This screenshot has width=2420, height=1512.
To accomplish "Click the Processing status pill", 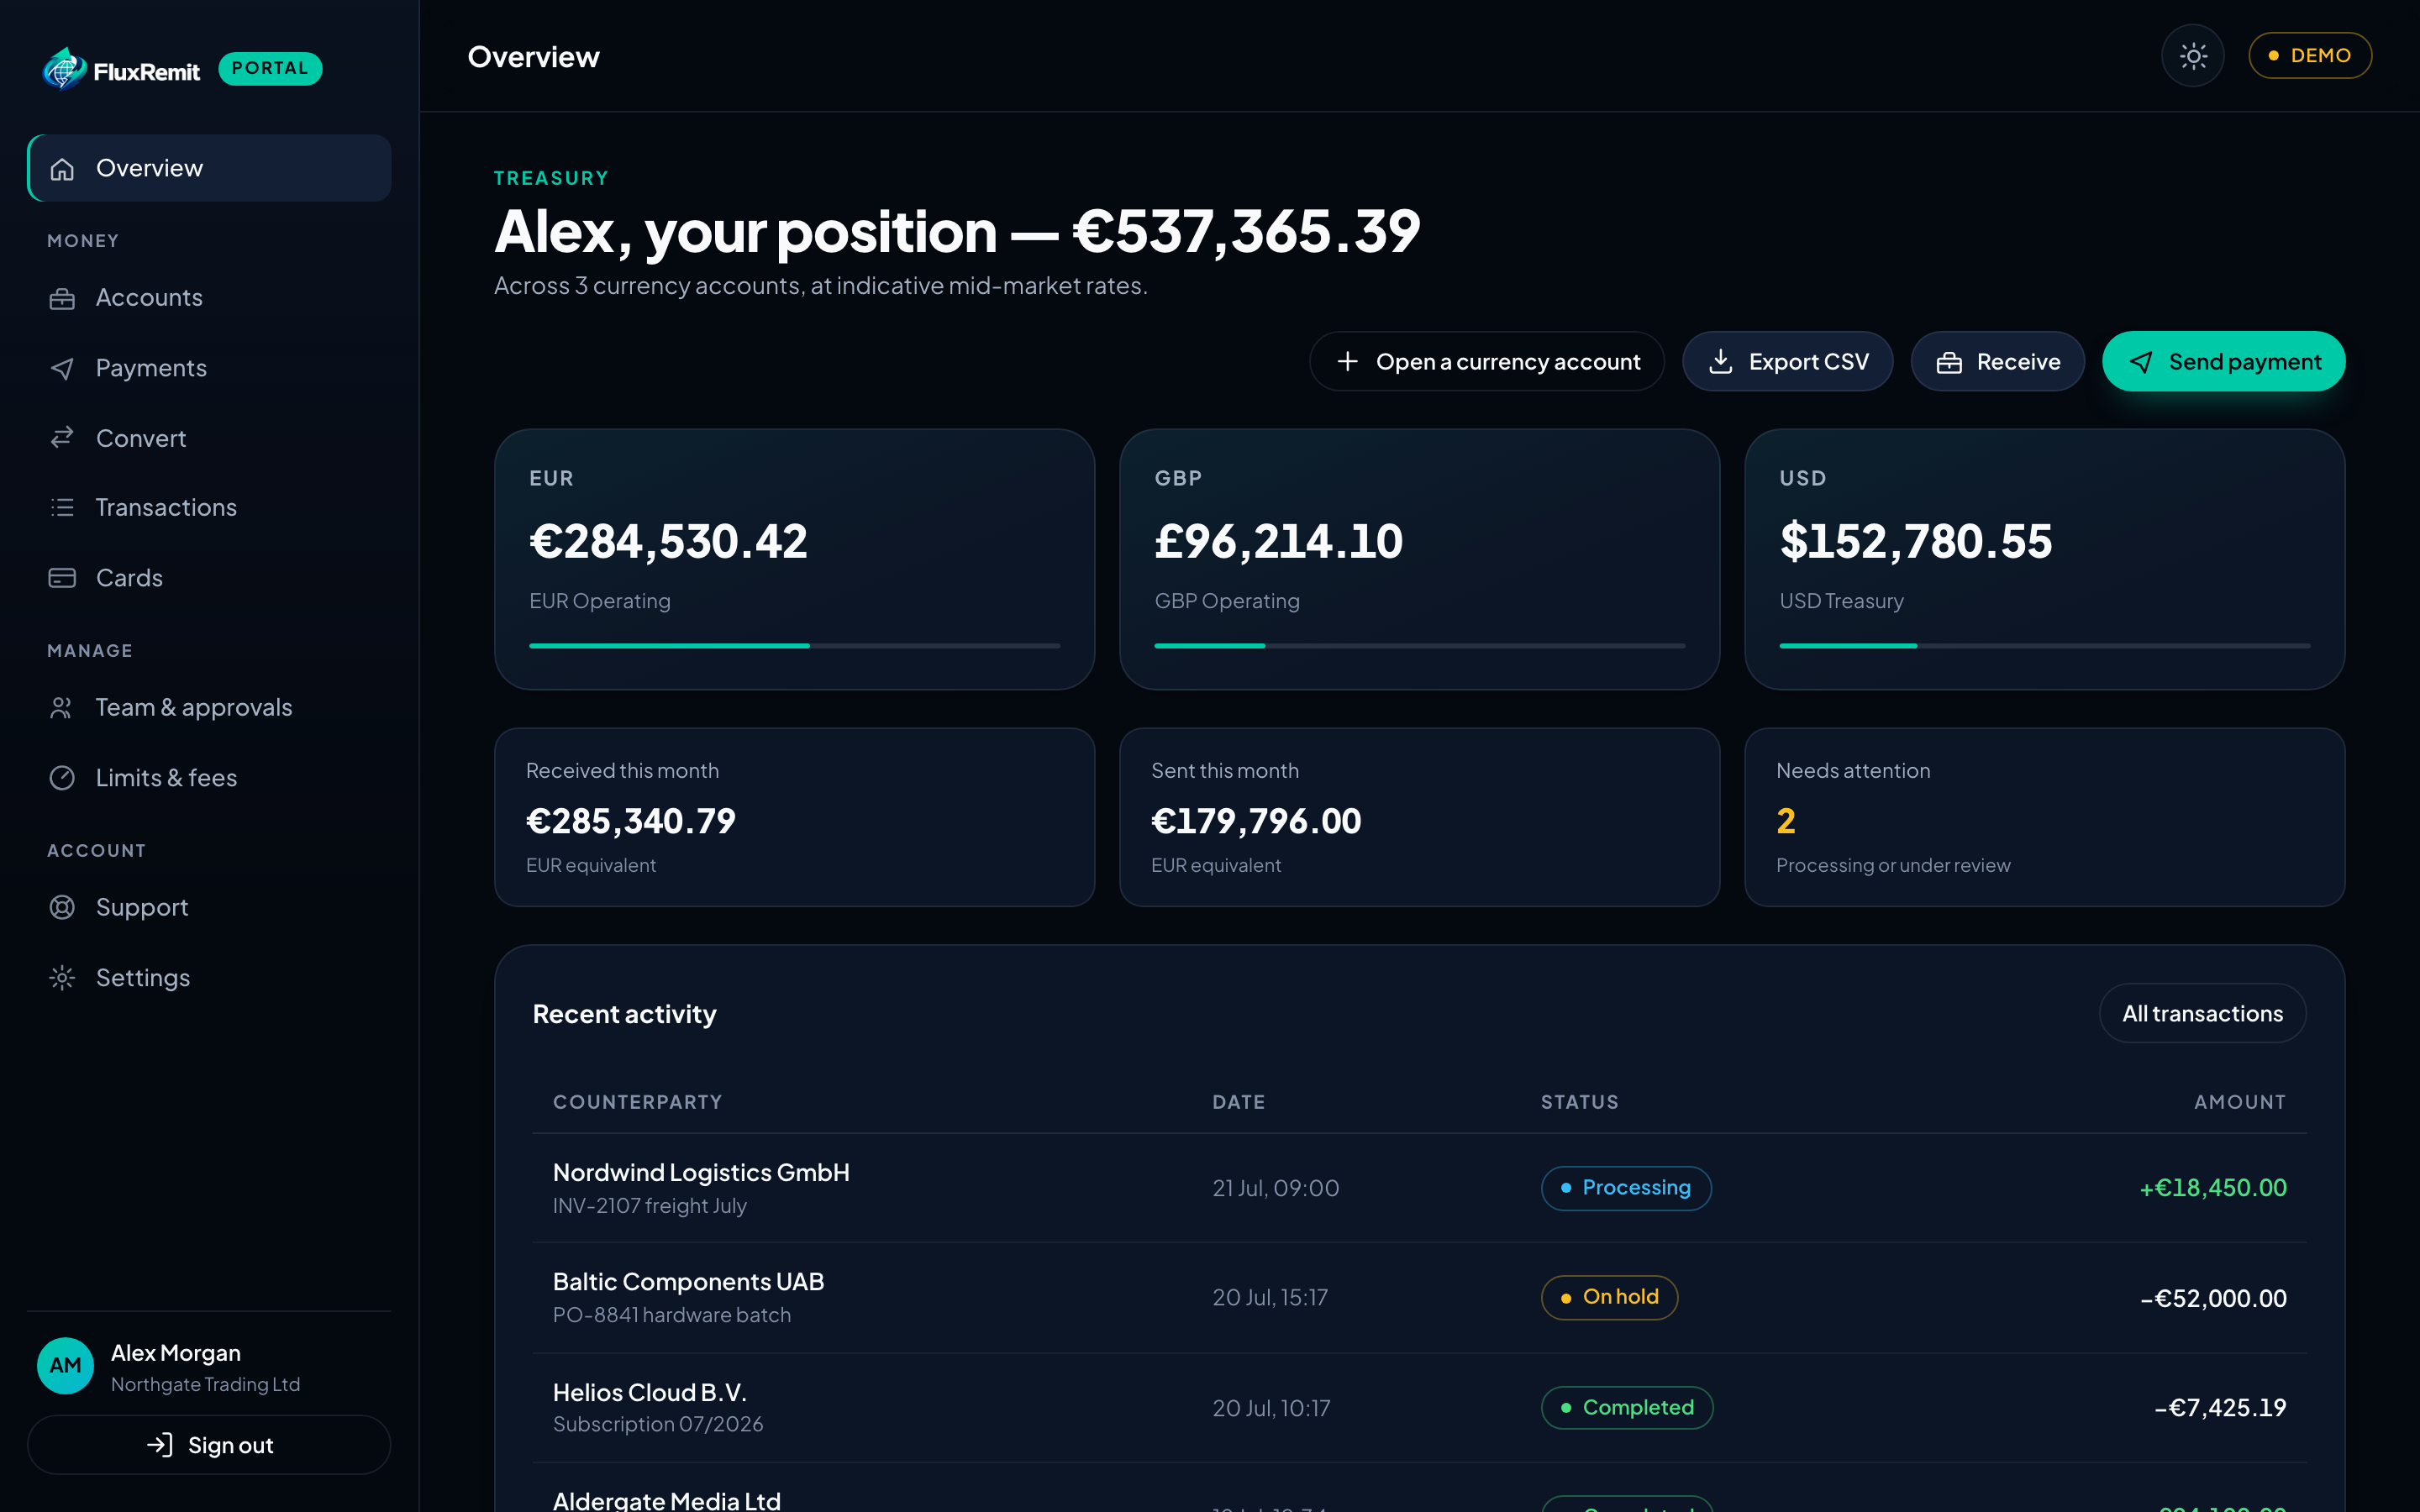I will coord(1626,1189).
